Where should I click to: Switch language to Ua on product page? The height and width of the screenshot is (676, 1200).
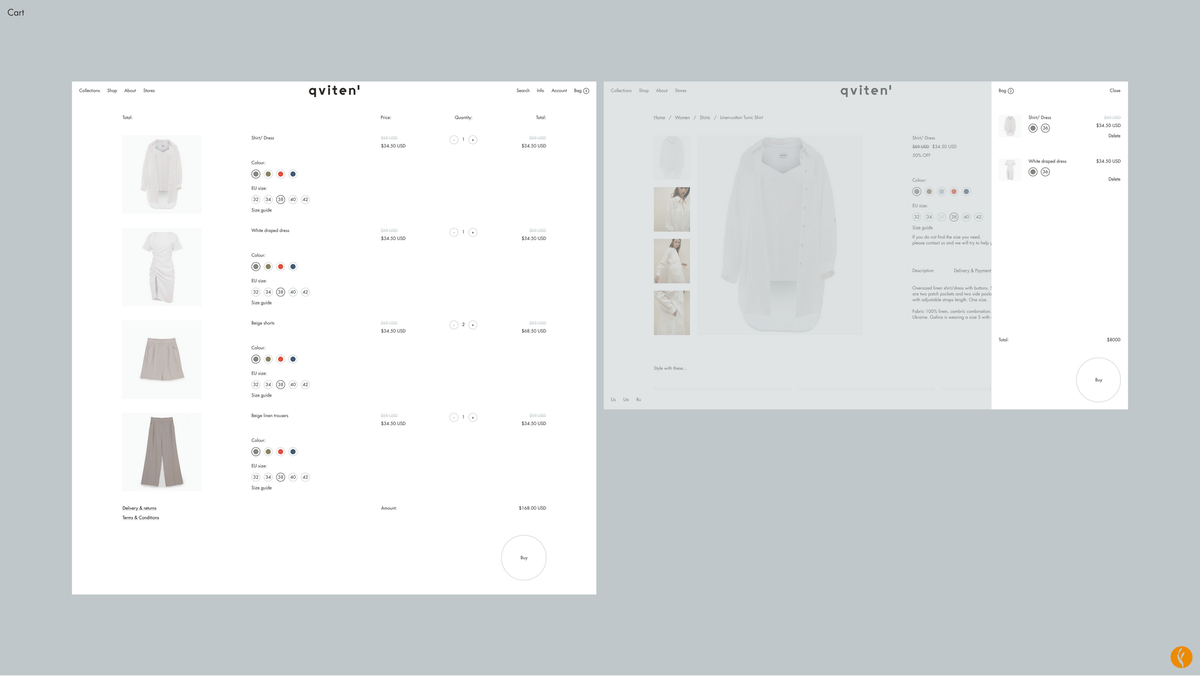point(626,400)
